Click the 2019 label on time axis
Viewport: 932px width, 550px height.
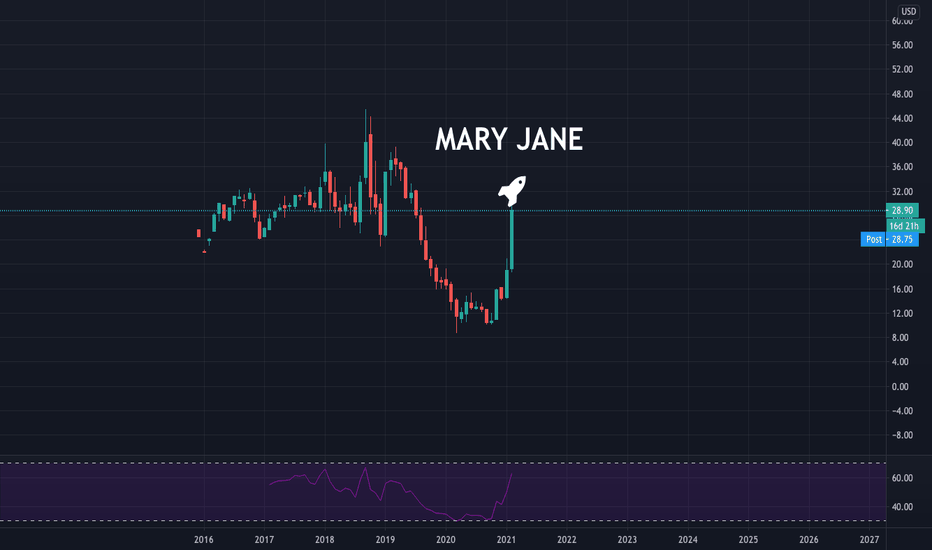click(x=385, y=540)
